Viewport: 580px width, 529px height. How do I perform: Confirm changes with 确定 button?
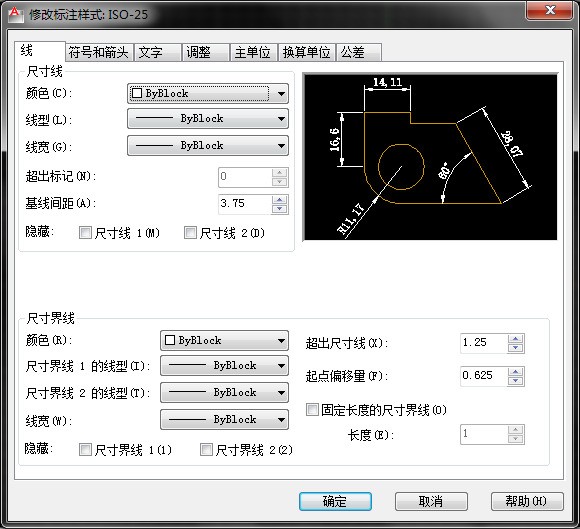pyautogui.click(x=335, y=501)
